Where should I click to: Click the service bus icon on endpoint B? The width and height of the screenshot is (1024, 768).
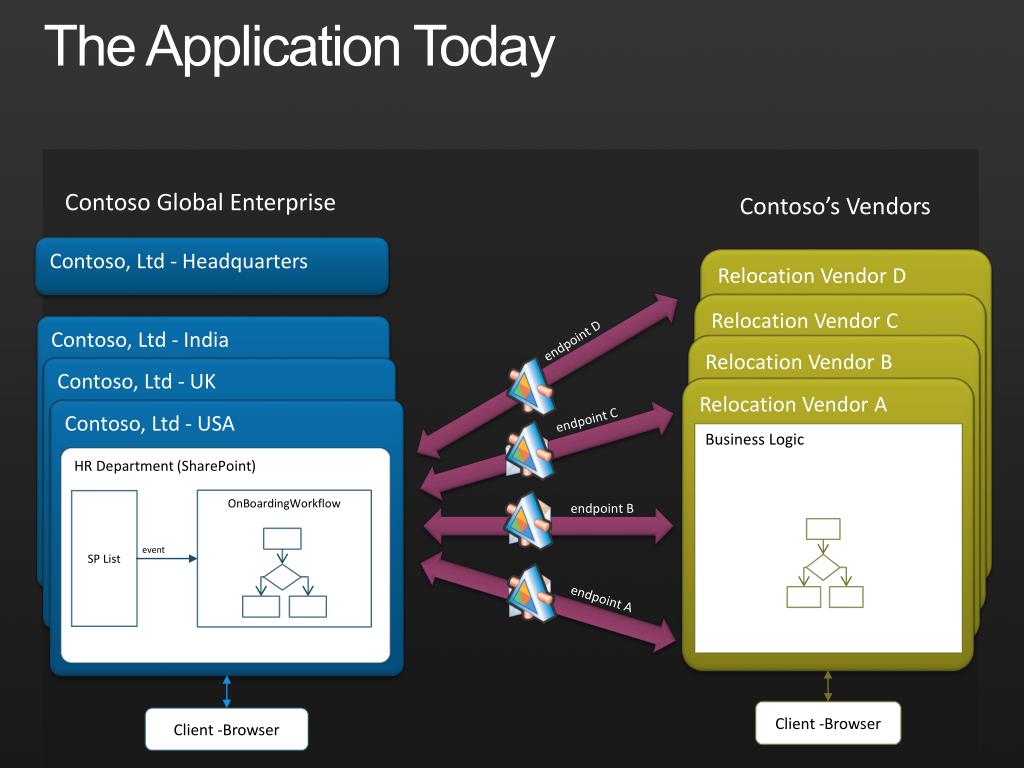[x=529, y=520]
